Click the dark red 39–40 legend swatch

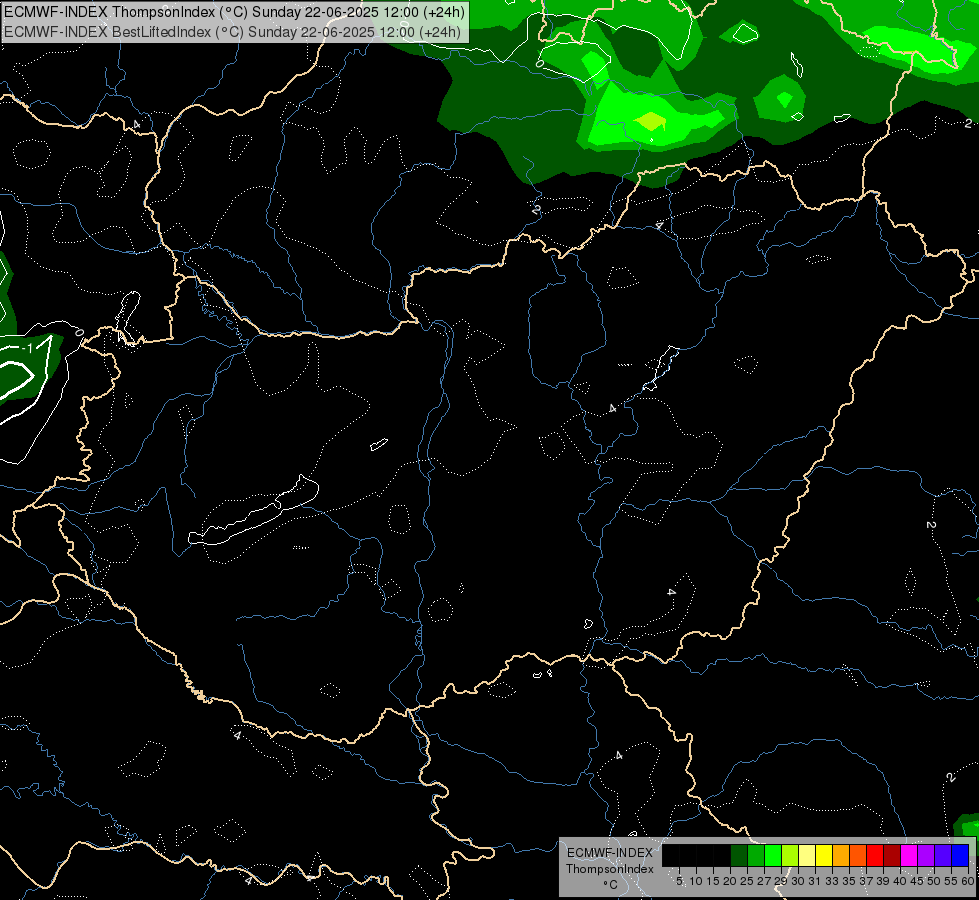coord(892,856)
